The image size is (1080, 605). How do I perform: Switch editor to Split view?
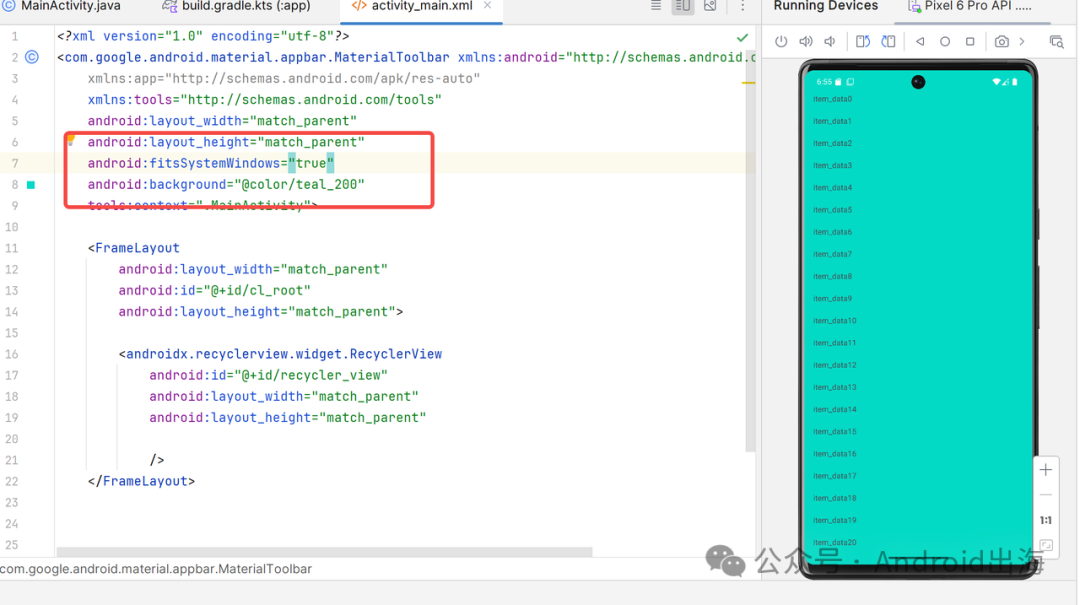pos(683,6)
